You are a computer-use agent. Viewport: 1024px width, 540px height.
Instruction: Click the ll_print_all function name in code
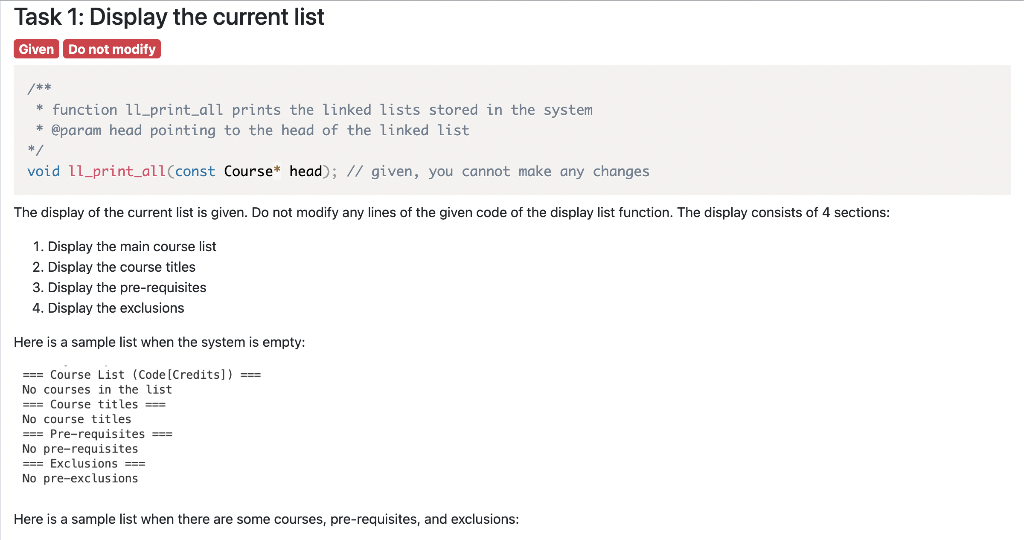click(x=117, y=171)
